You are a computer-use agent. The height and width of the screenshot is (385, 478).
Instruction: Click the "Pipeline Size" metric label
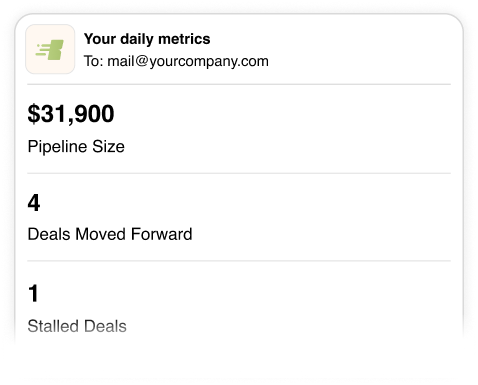pyautogui.click(x=76, y=147)
